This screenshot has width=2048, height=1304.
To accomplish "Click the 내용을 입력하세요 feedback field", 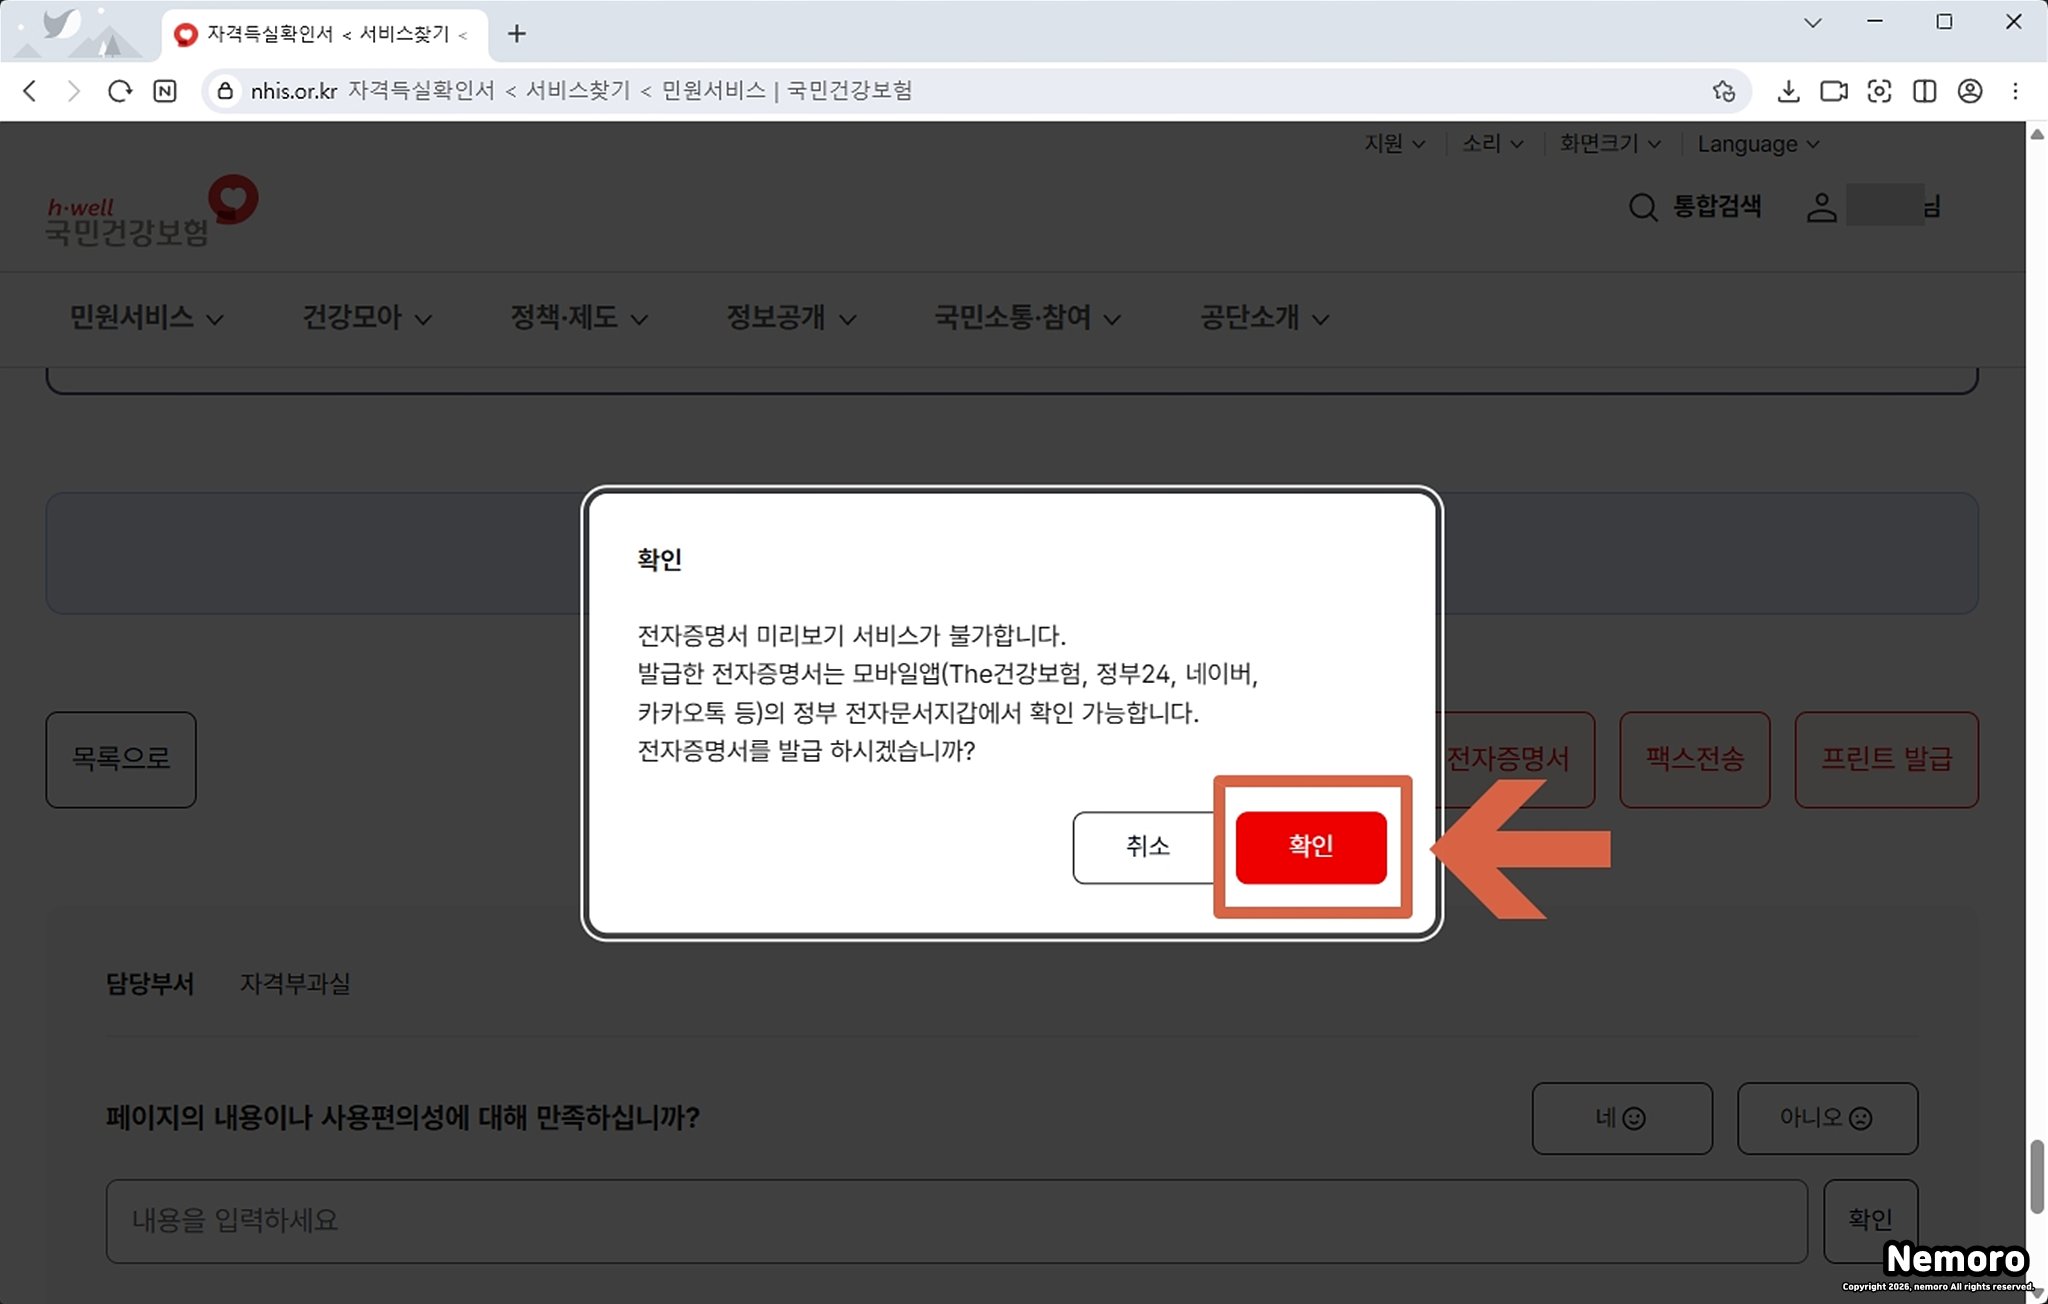I will pyautogui.click(x=955, y=1221).
